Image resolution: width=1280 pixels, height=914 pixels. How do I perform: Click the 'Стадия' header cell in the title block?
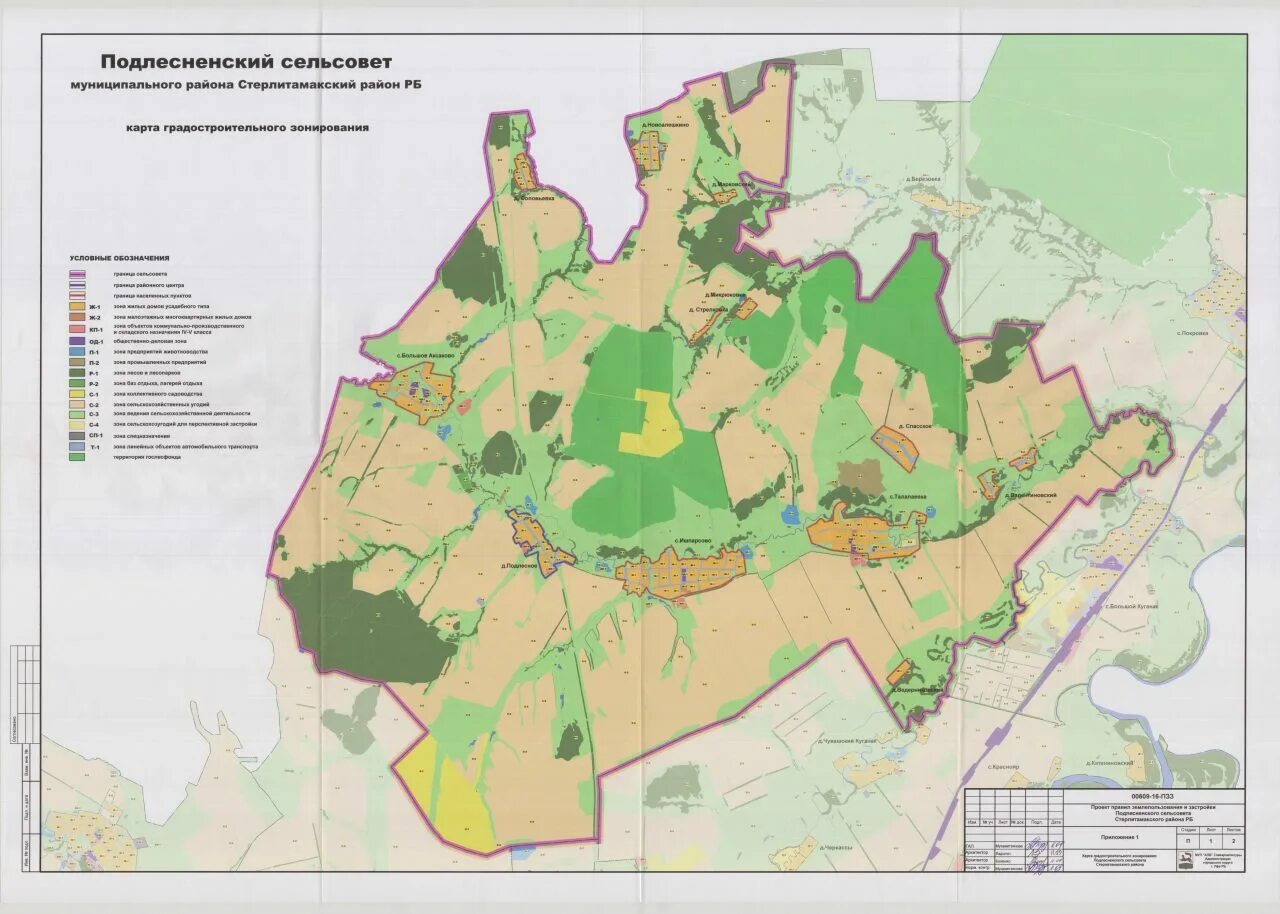click(1188, 830)
